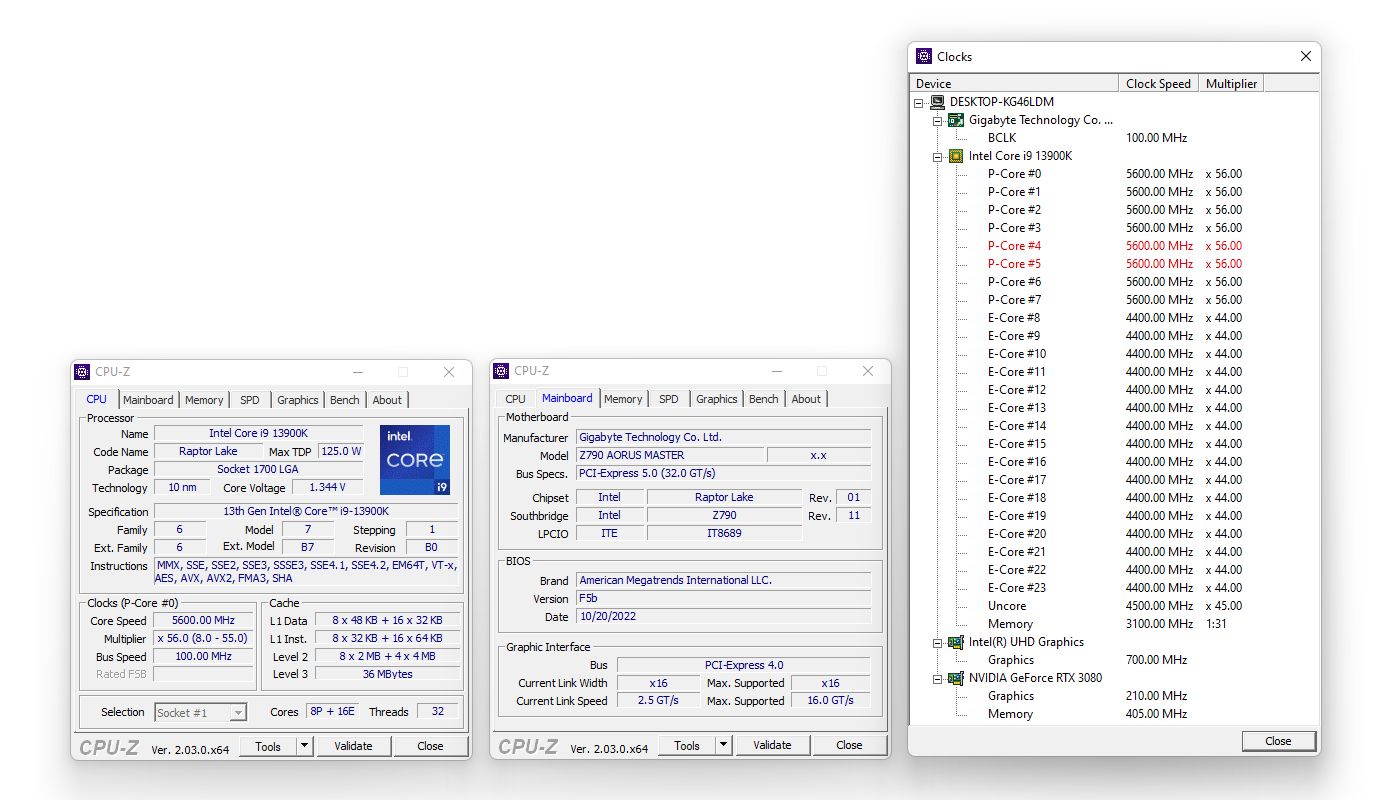Viewport: 1400px width, 800px height.
Task: Open Memory tab in the middle CPU-Z window
Action: tap(623, 399)
